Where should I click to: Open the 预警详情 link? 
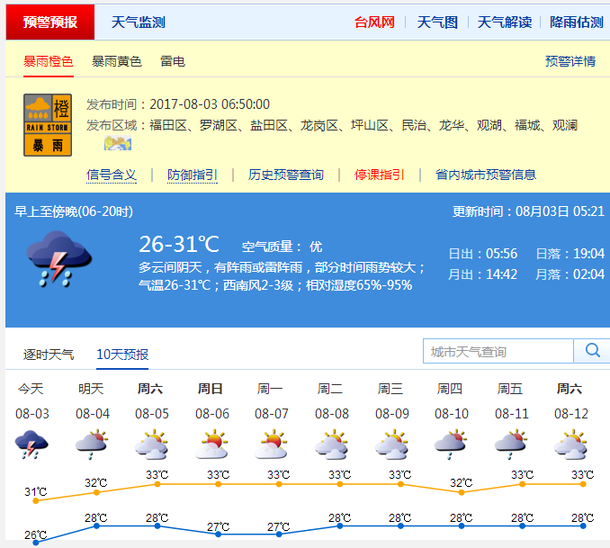coord(570,61)
